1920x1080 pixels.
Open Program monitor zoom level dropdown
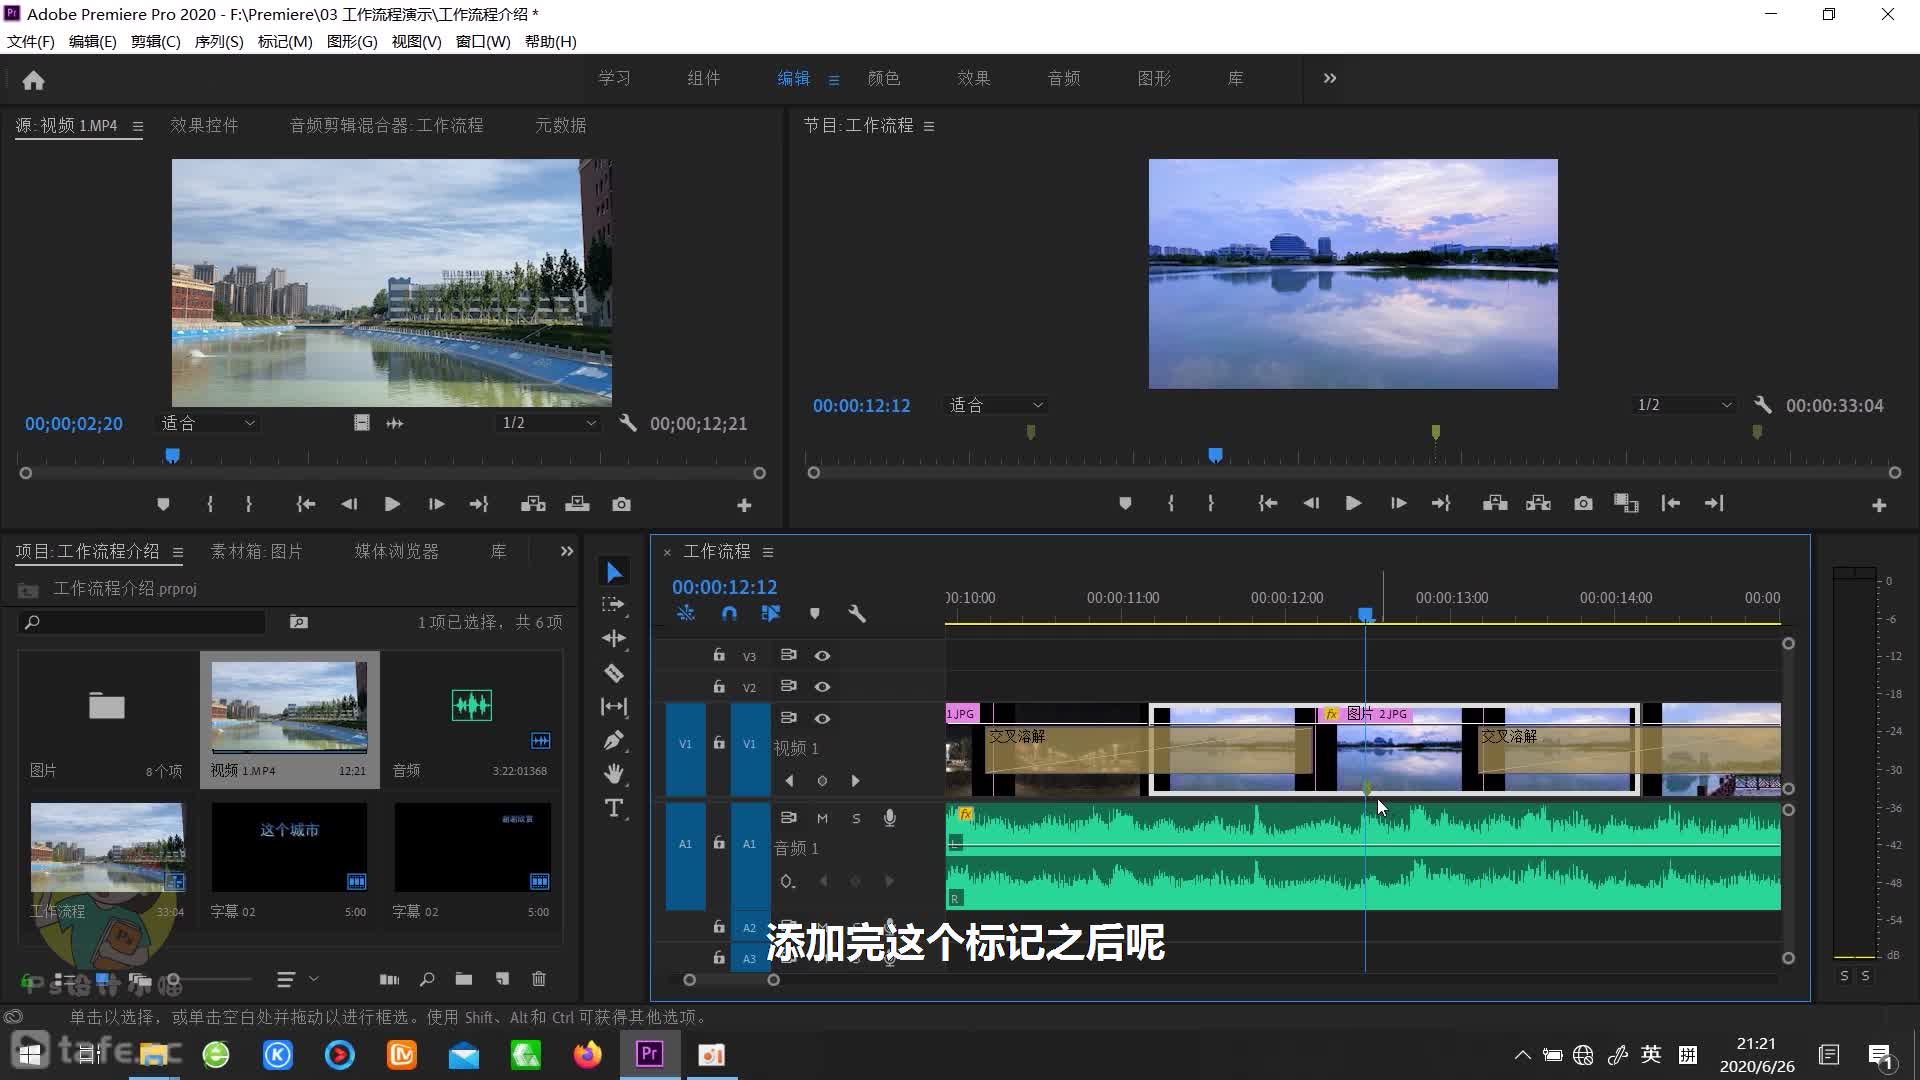point(996,405)
